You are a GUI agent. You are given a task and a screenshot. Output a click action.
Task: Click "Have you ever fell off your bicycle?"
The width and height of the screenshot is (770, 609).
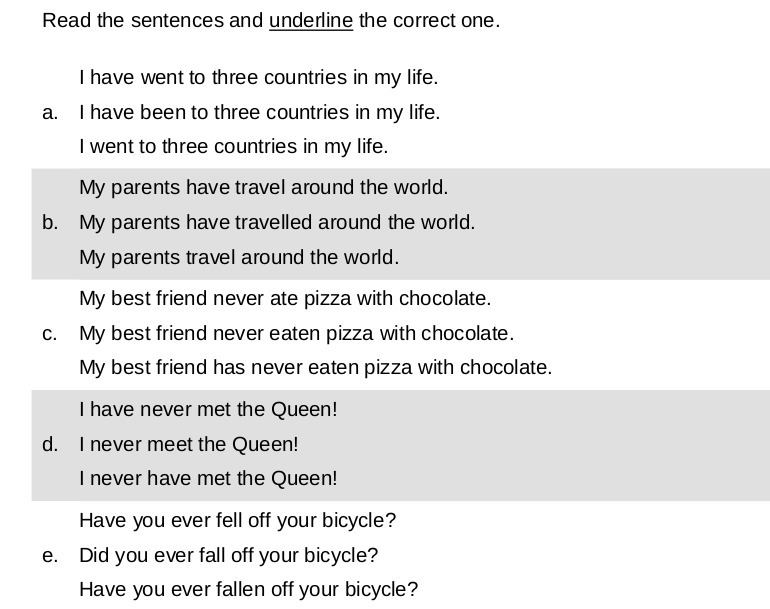[237, 520]
